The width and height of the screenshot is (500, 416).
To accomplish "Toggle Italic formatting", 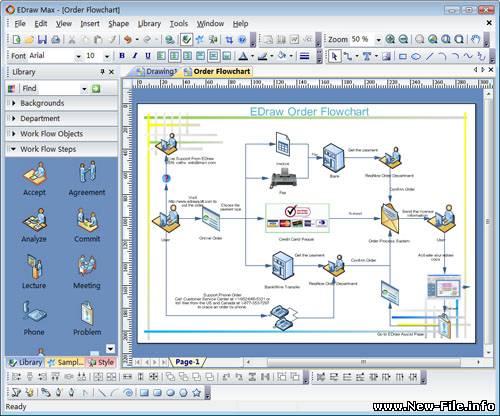I will (x=135, y=56).
